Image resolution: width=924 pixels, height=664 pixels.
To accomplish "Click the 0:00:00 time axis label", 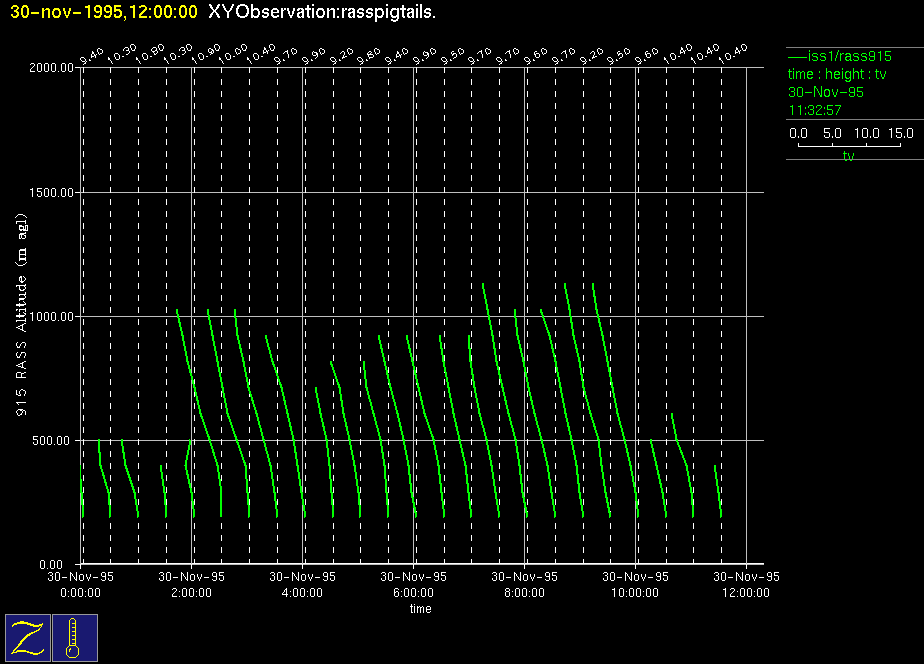I will coord(81,592).
